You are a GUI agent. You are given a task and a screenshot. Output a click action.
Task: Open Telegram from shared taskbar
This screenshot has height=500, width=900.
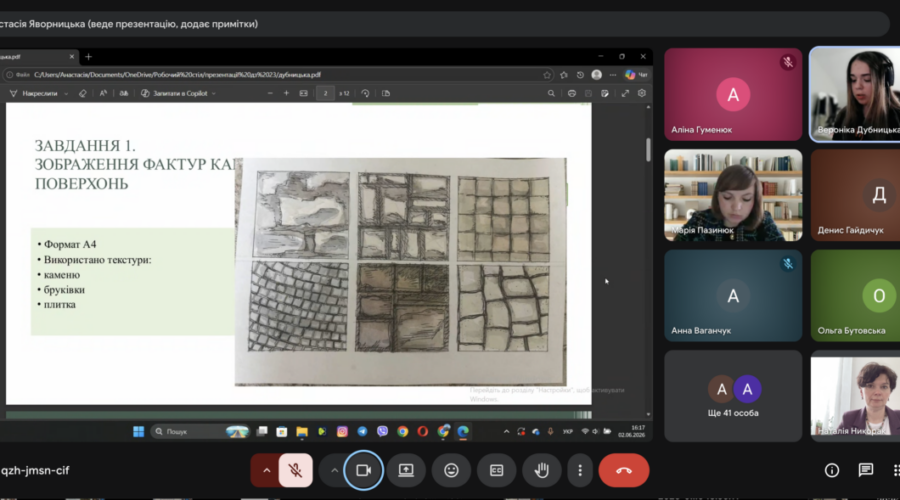362,431
